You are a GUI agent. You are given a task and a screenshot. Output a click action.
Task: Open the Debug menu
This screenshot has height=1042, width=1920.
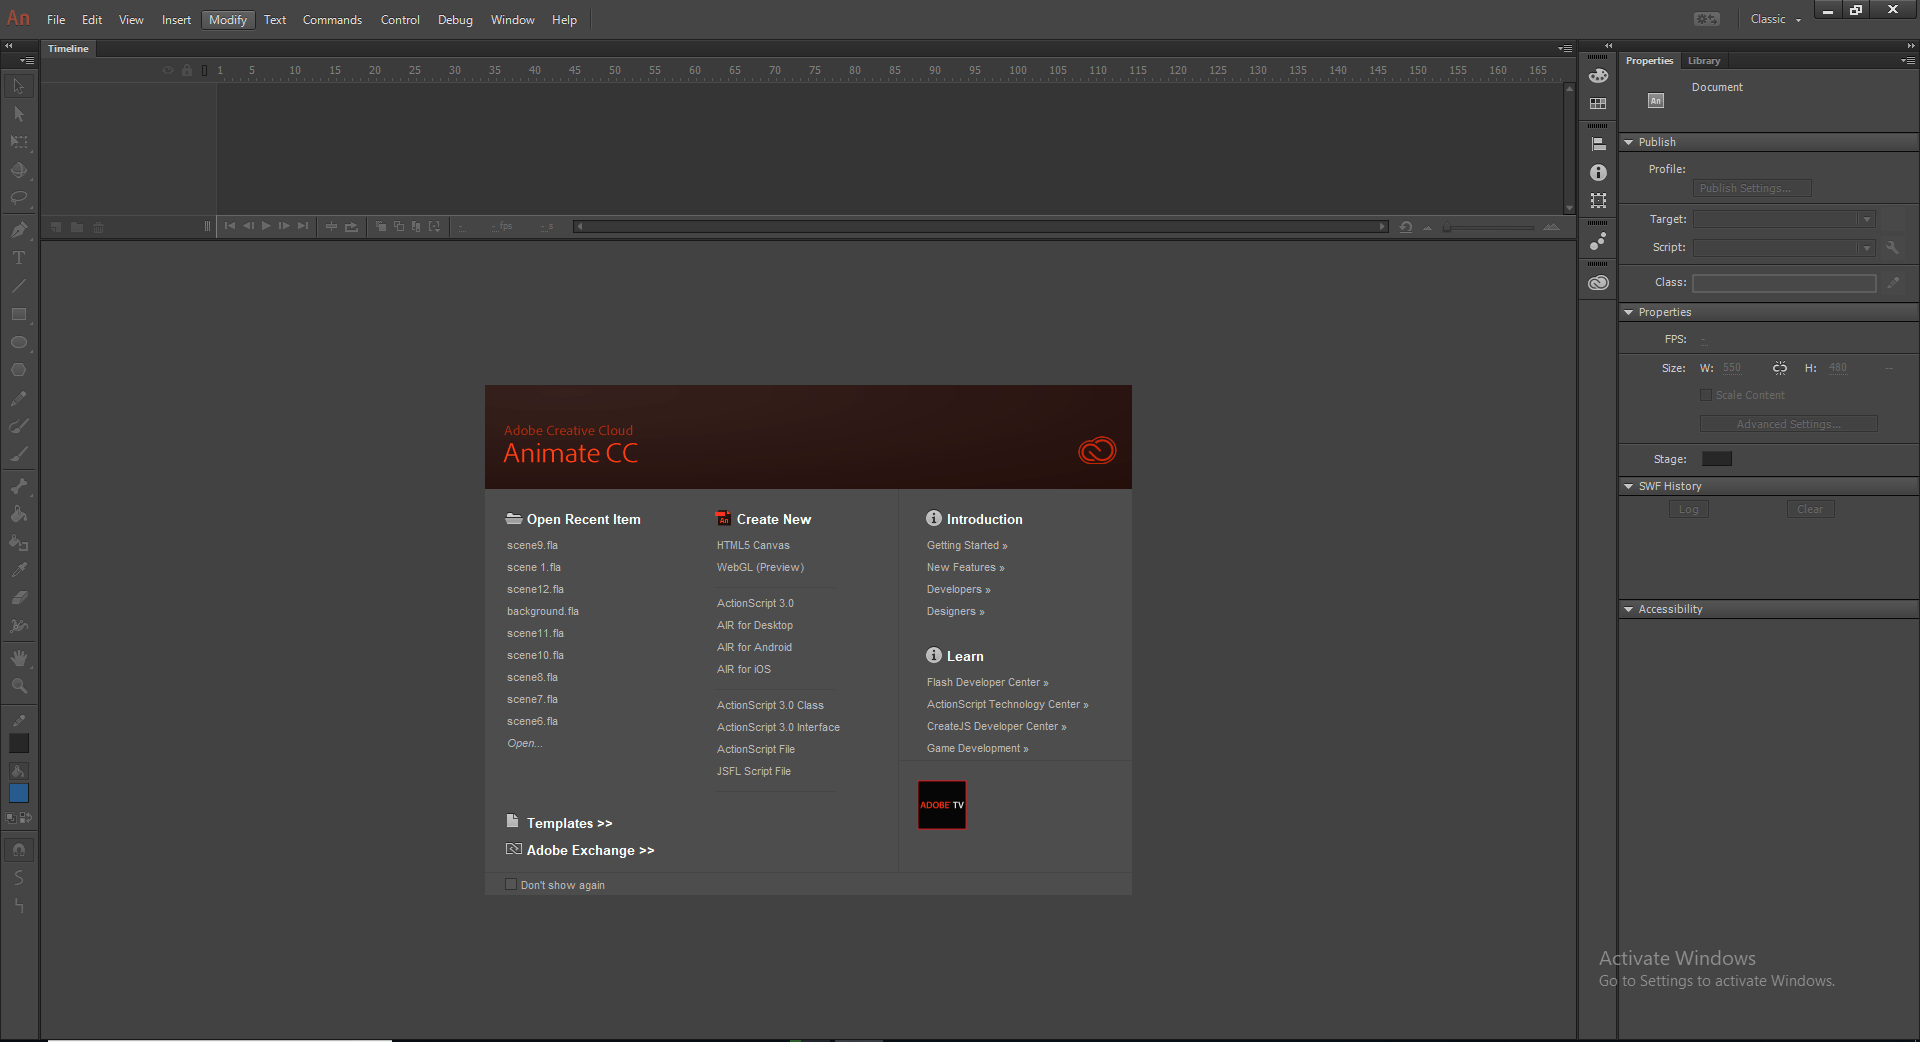pyautogui.click(x=455, y=20)
